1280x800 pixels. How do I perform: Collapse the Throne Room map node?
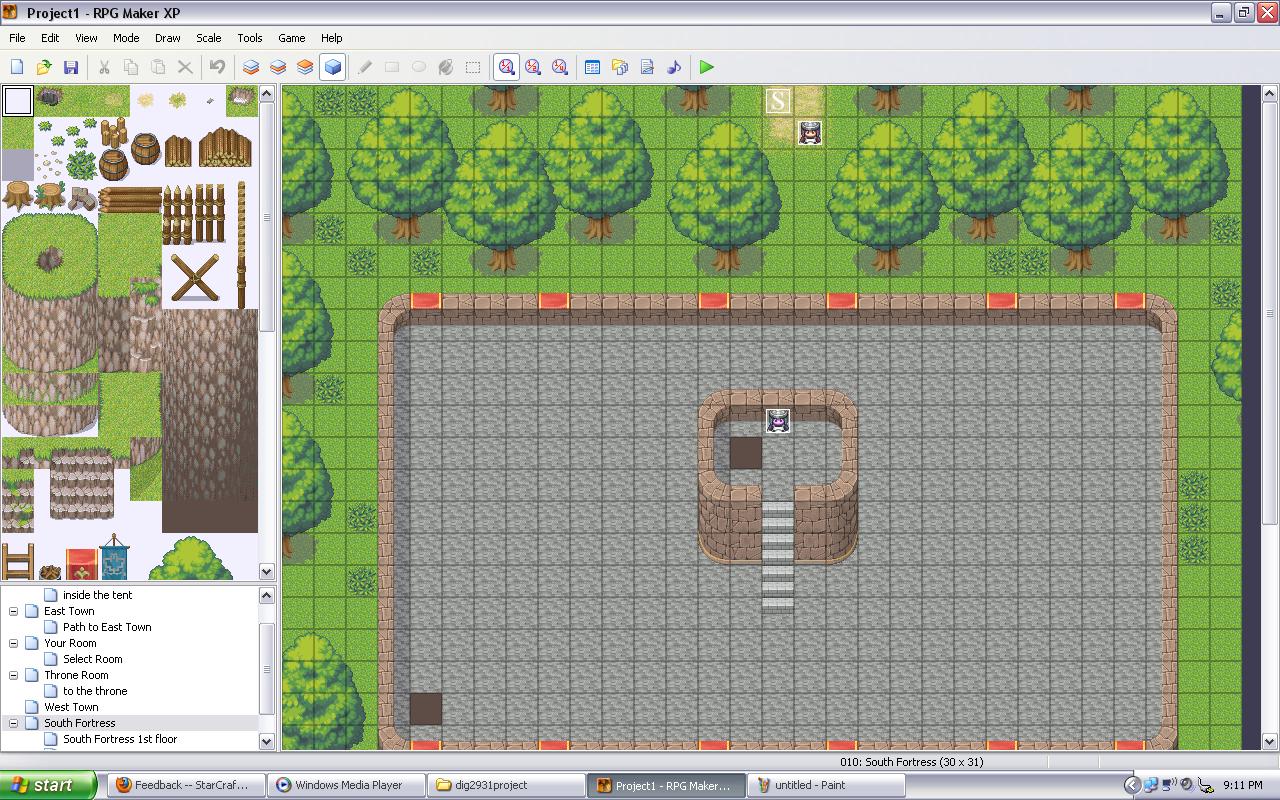click(14, 675)
